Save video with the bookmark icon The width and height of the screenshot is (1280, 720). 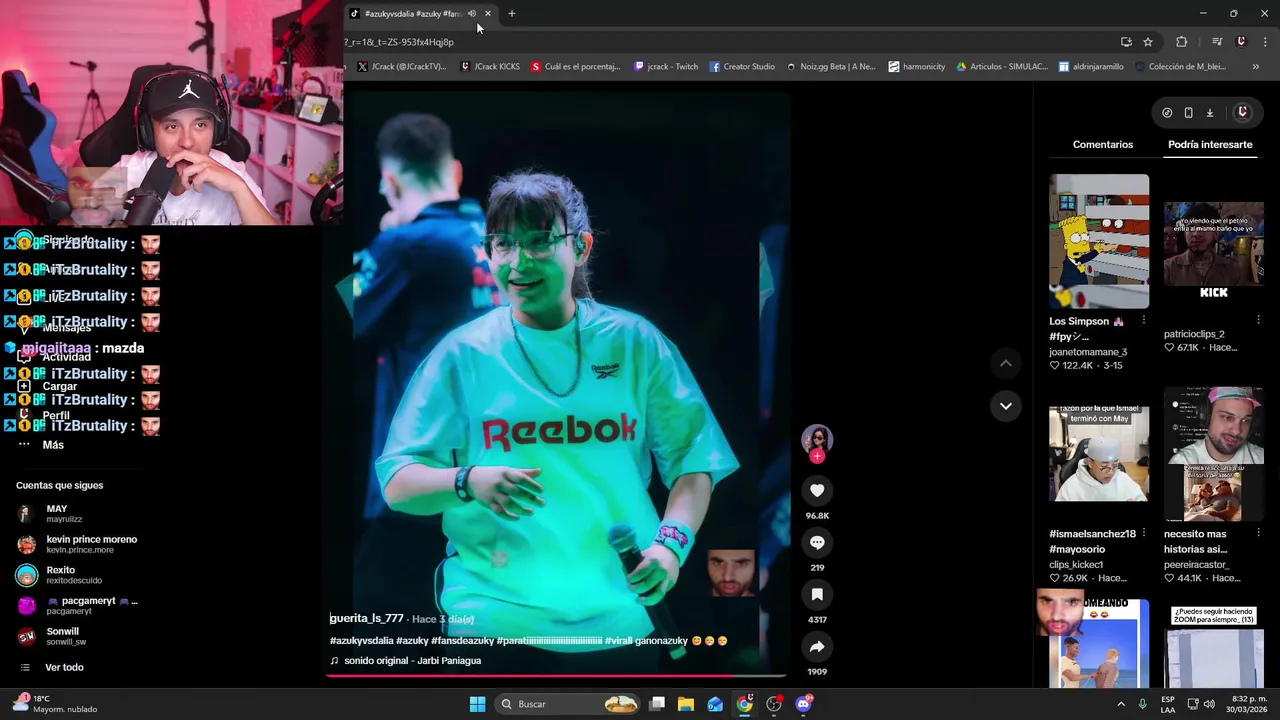pos(817,594)
